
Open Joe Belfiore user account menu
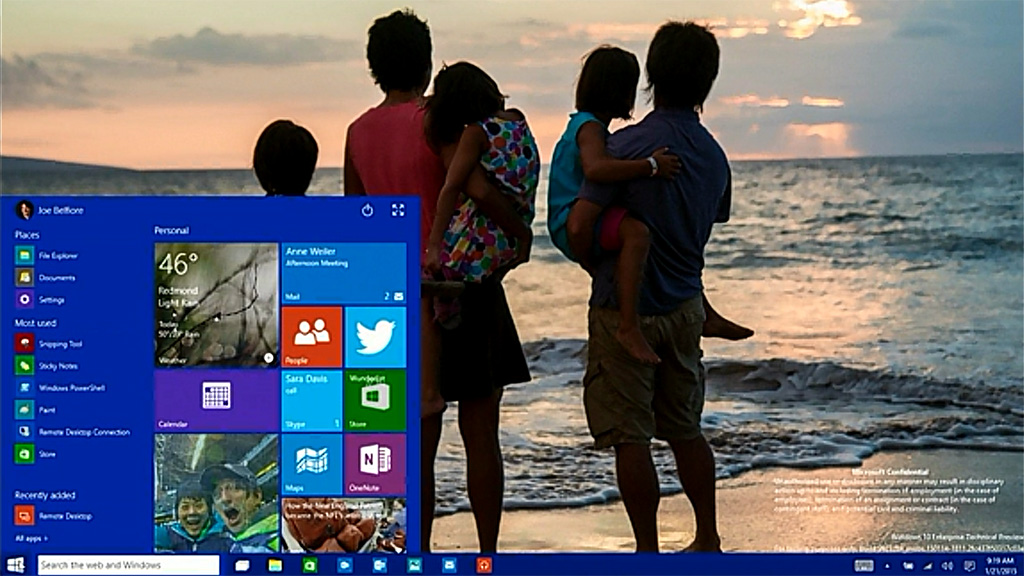50,210
